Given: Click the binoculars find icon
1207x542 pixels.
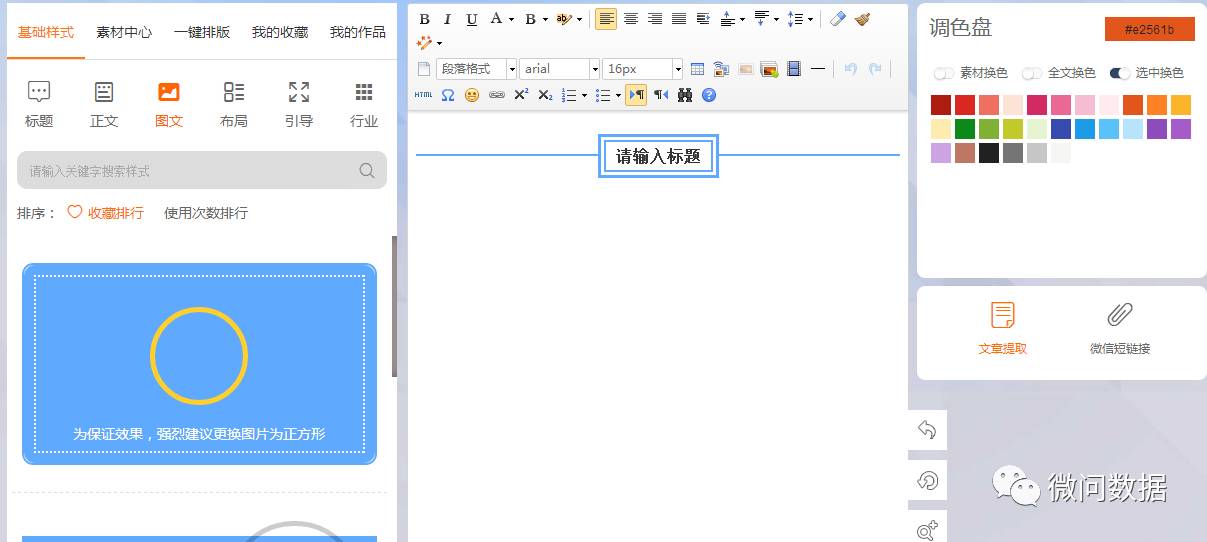Looking at the screenshot, I should click(685, 95).
